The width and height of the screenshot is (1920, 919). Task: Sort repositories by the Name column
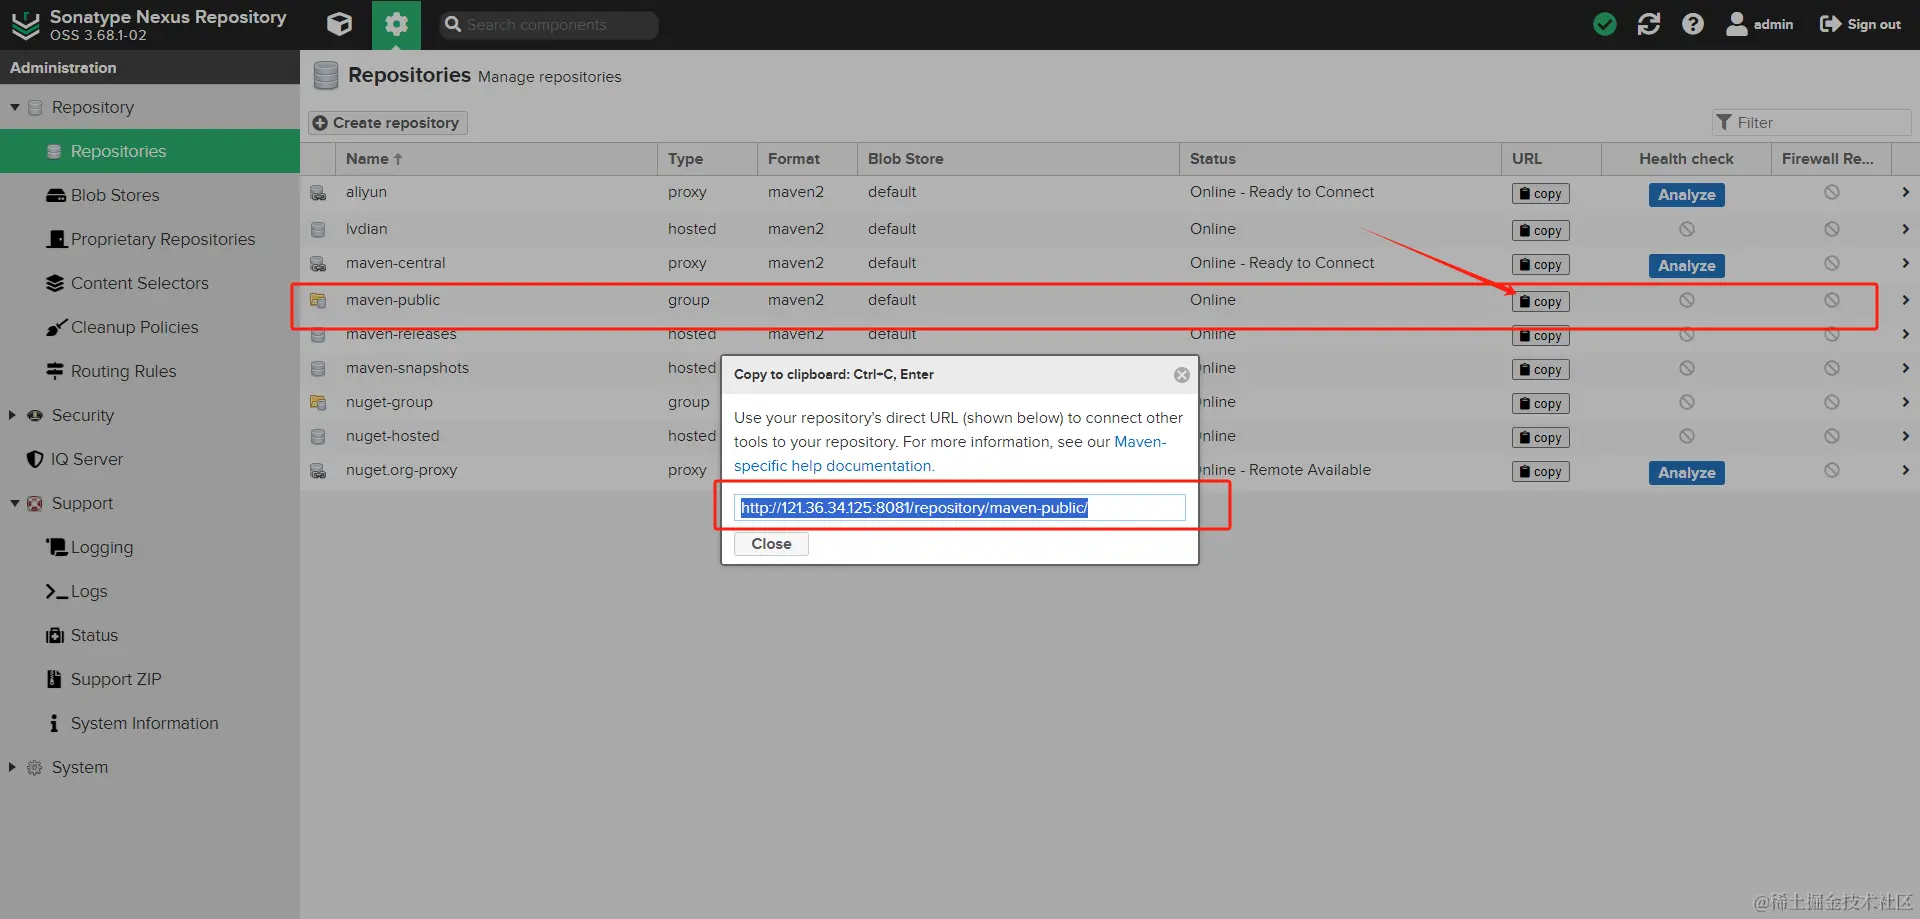496,159
